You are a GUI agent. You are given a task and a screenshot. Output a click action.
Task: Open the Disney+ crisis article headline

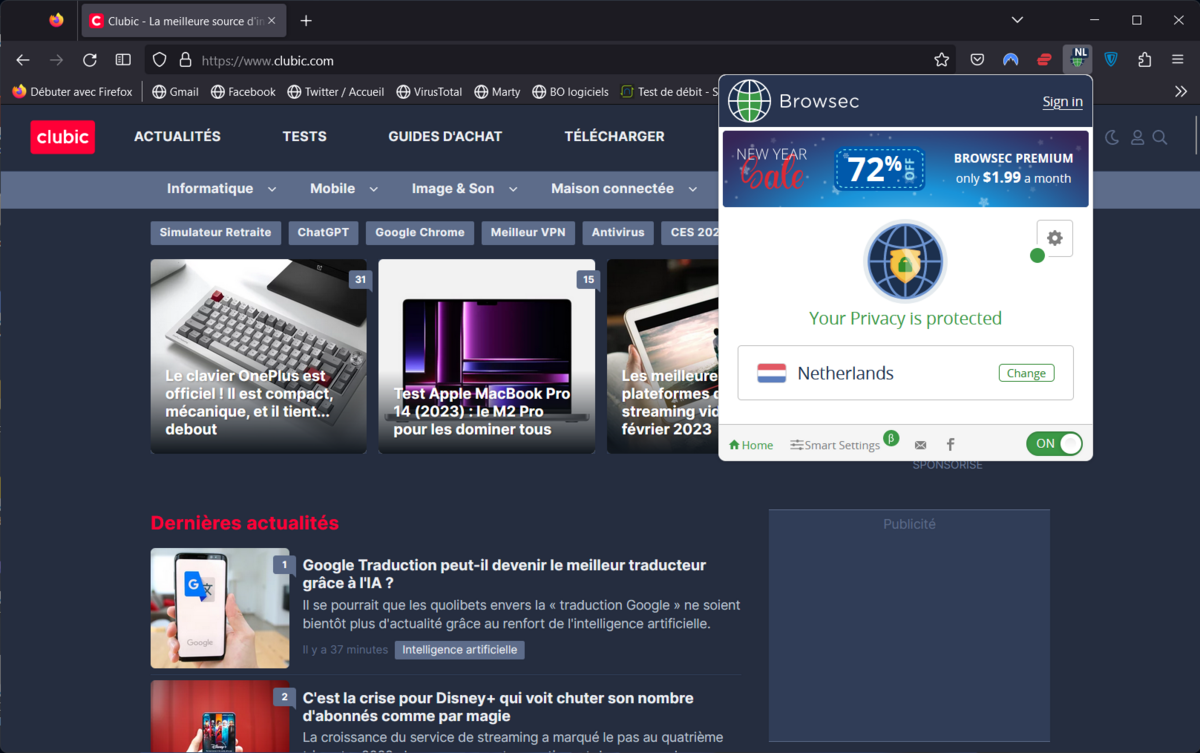pyautogui.click(x=498, y=707)
